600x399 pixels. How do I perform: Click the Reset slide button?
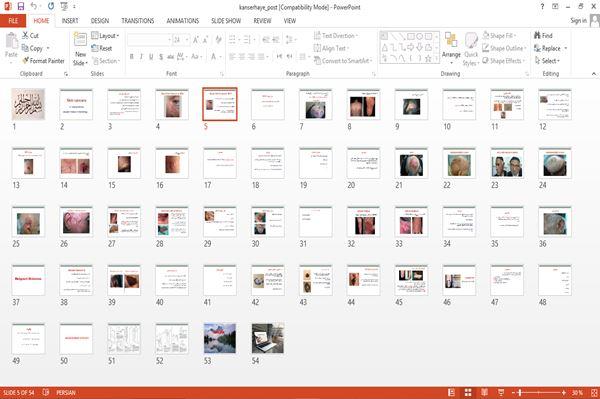point(102,48)
